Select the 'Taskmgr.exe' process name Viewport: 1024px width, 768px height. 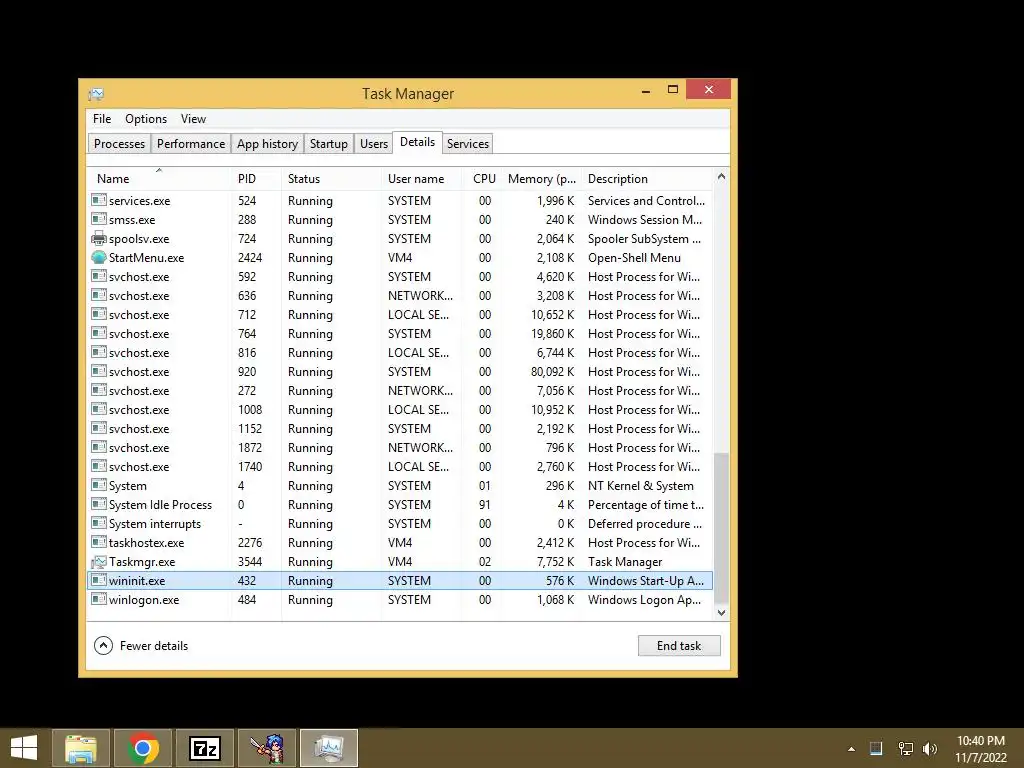tap(142, 562)
